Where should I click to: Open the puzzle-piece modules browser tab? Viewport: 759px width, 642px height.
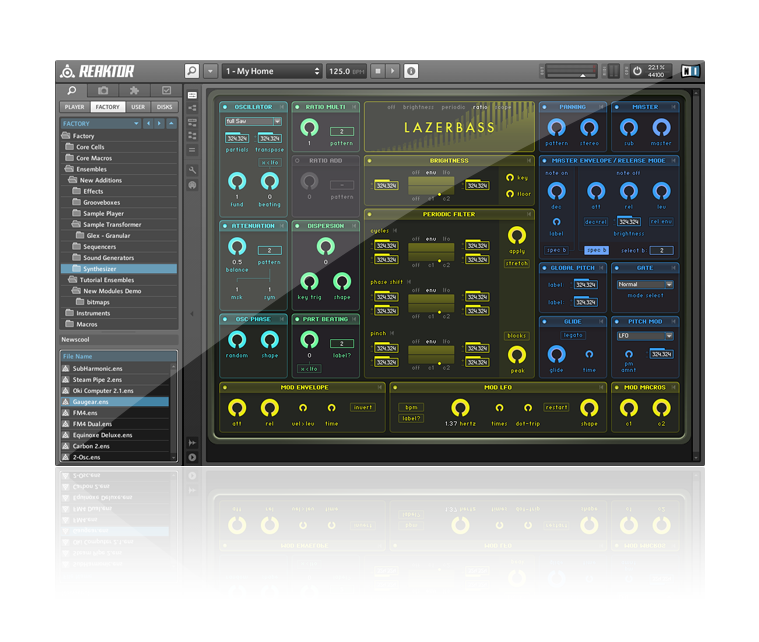tap(134, 90)
